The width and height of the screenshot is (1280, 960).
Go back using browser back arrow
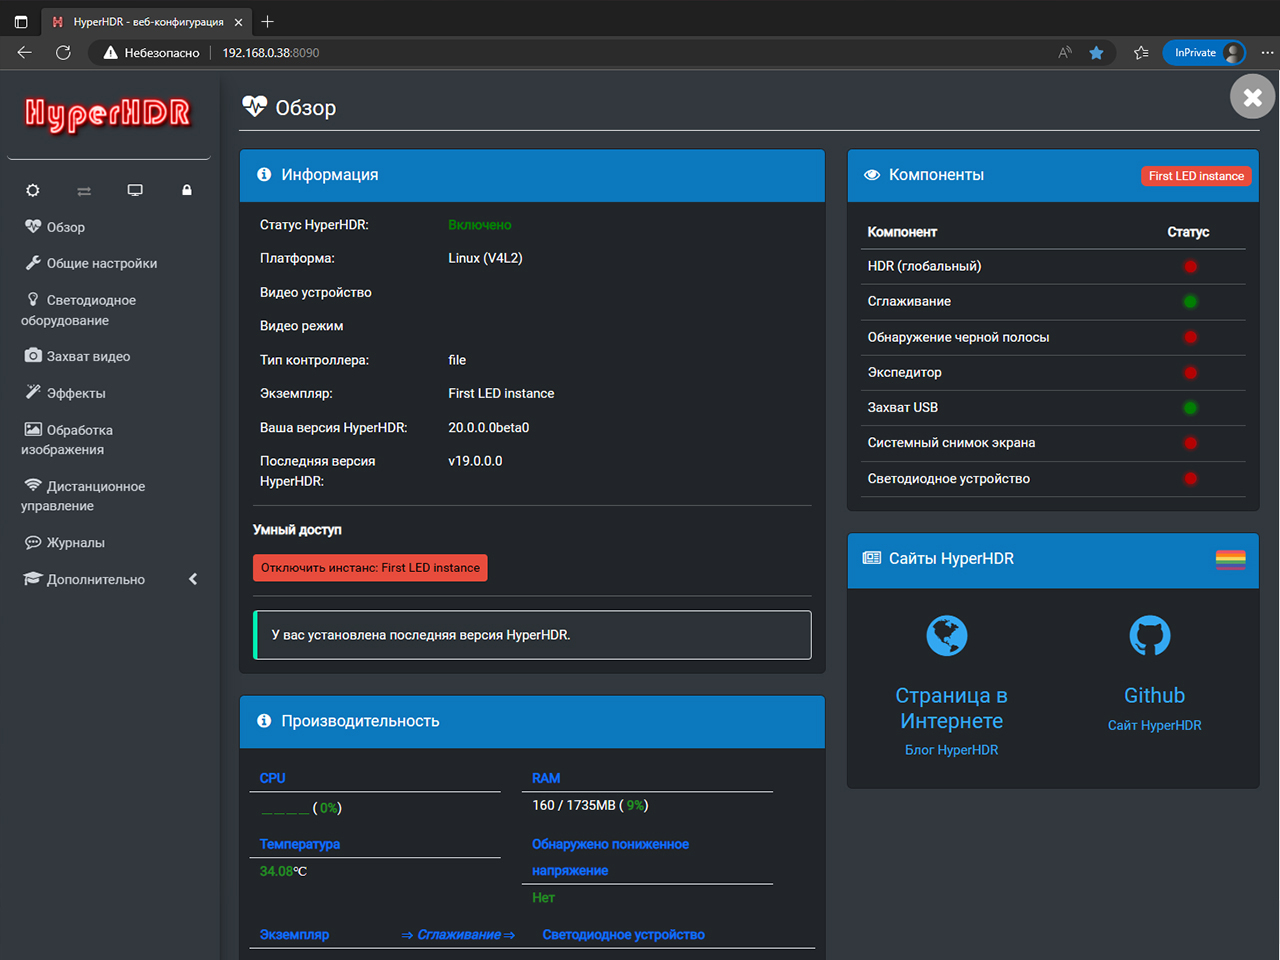tap(25, 52)
